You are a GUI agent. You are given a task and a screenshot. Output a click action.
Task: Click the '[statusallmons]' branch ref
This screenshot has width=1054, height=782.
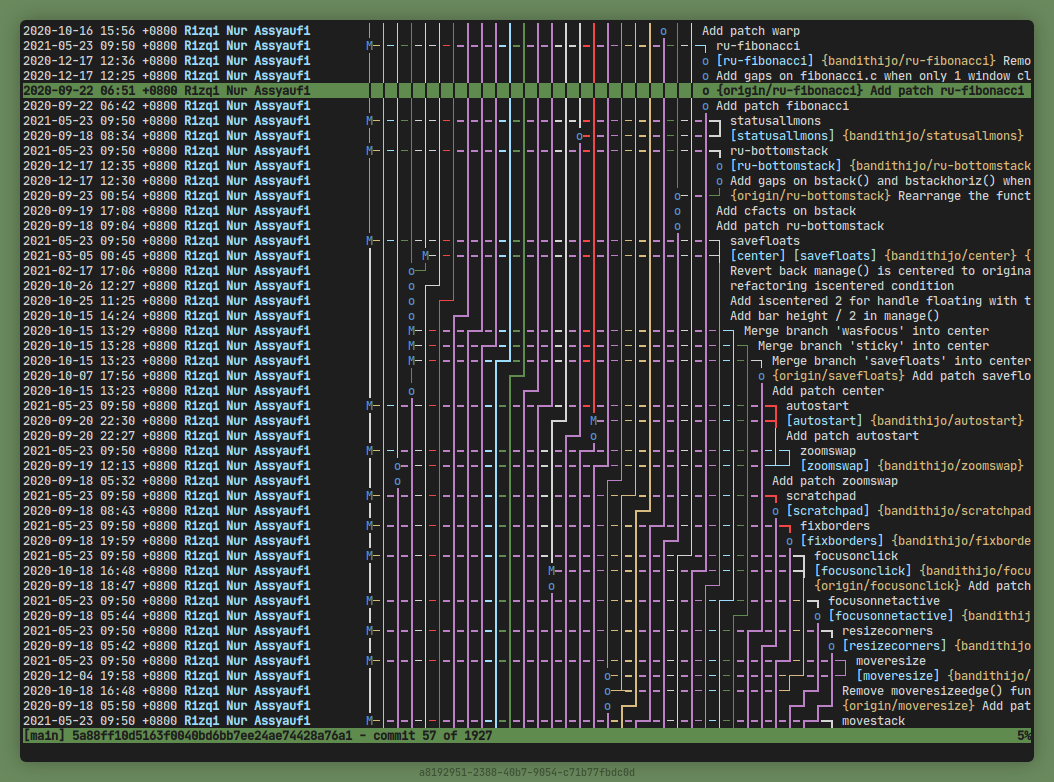pos(781,136)
